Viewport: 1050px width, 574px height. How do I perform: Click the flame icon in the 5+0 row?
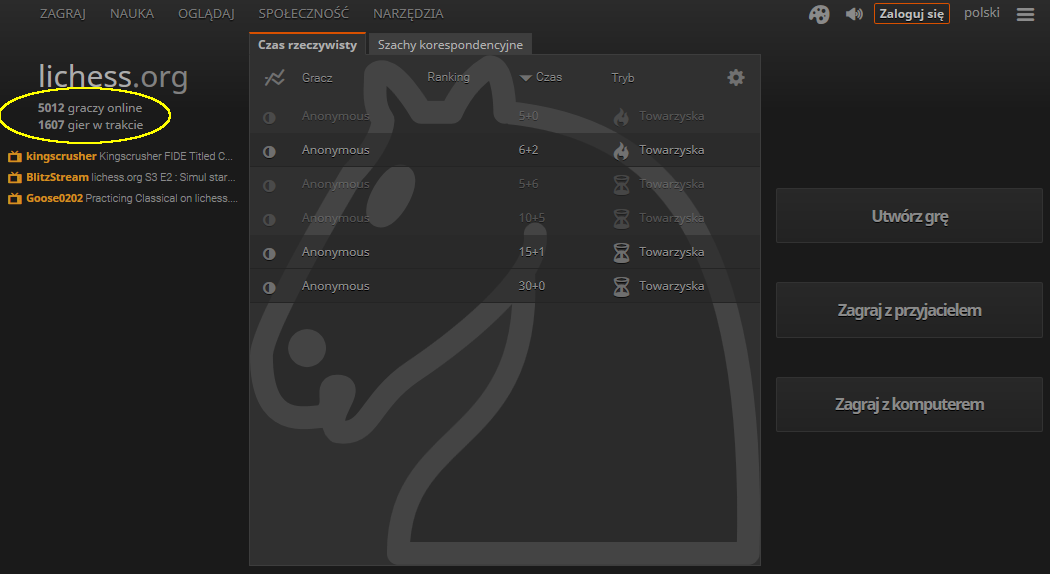pos(621,117)
